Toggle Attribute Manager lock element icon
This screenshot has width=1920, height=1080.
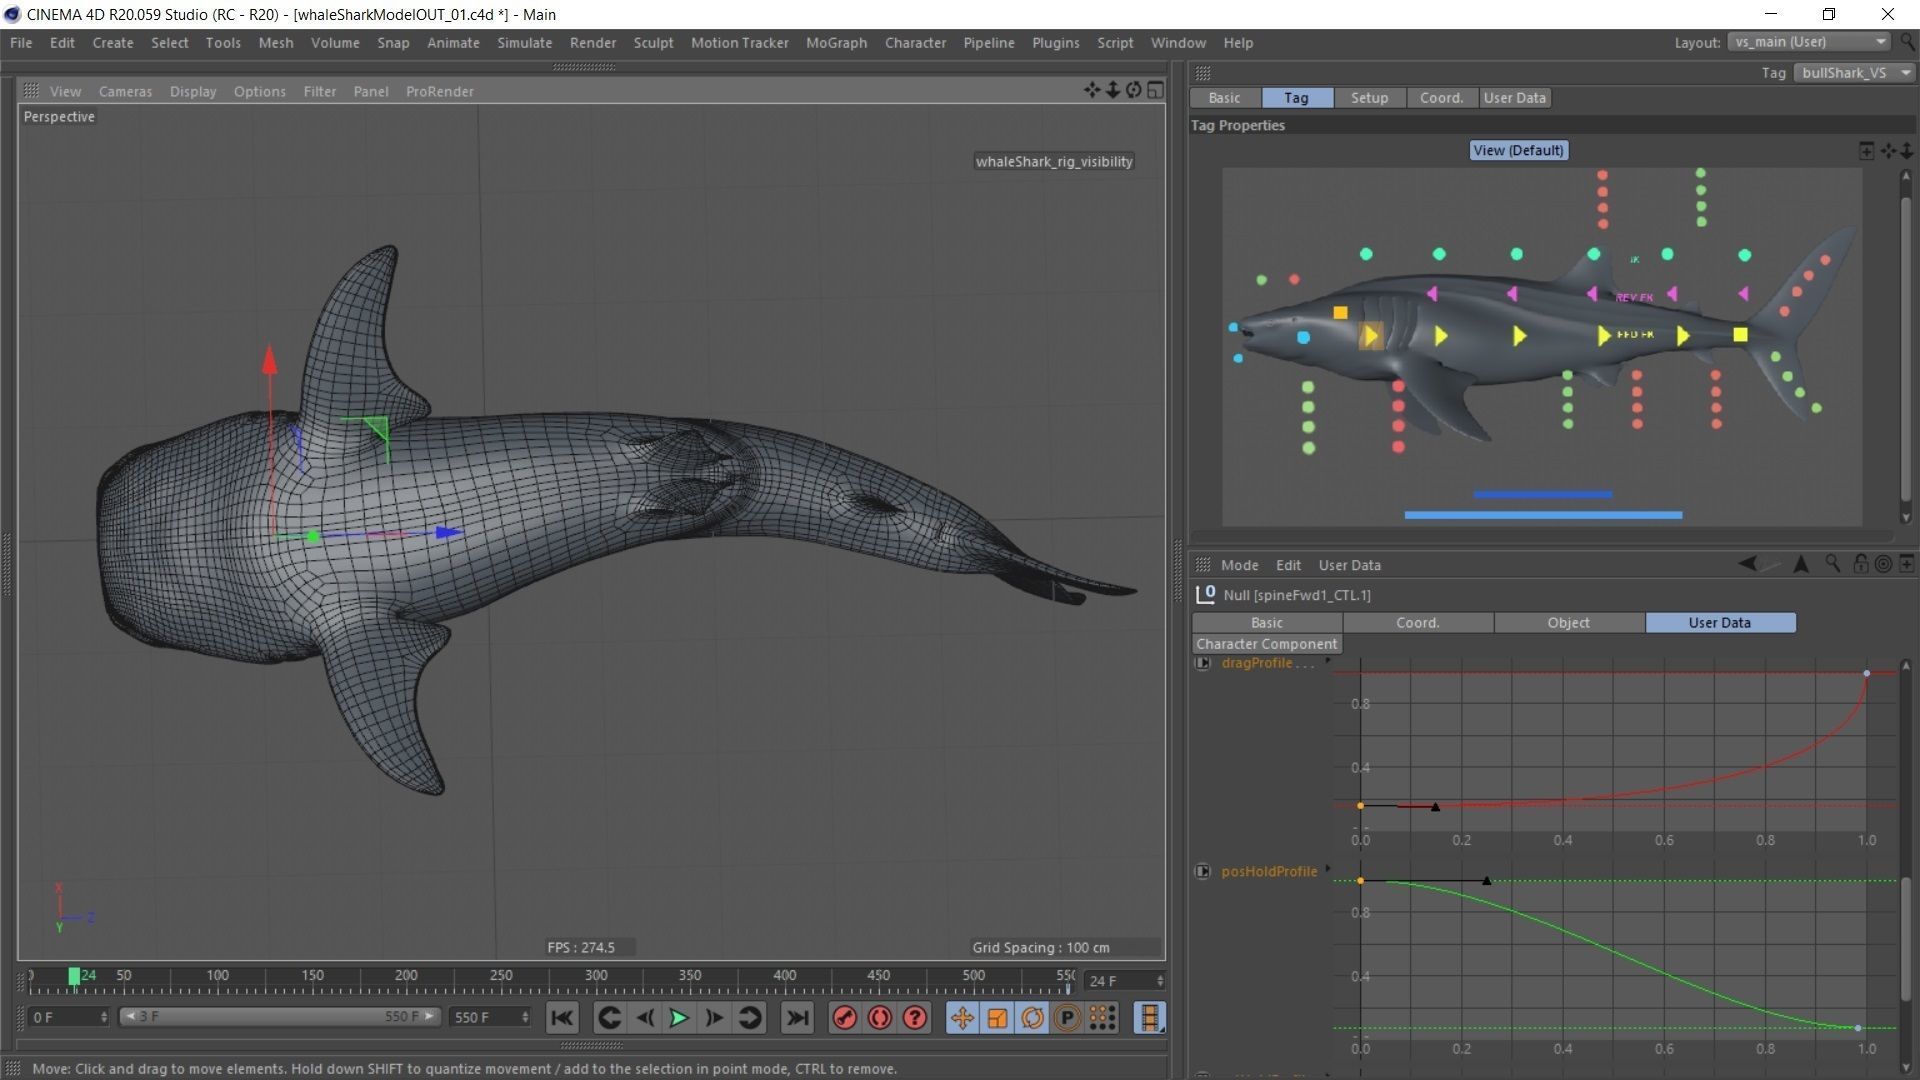coord(1860,564)
